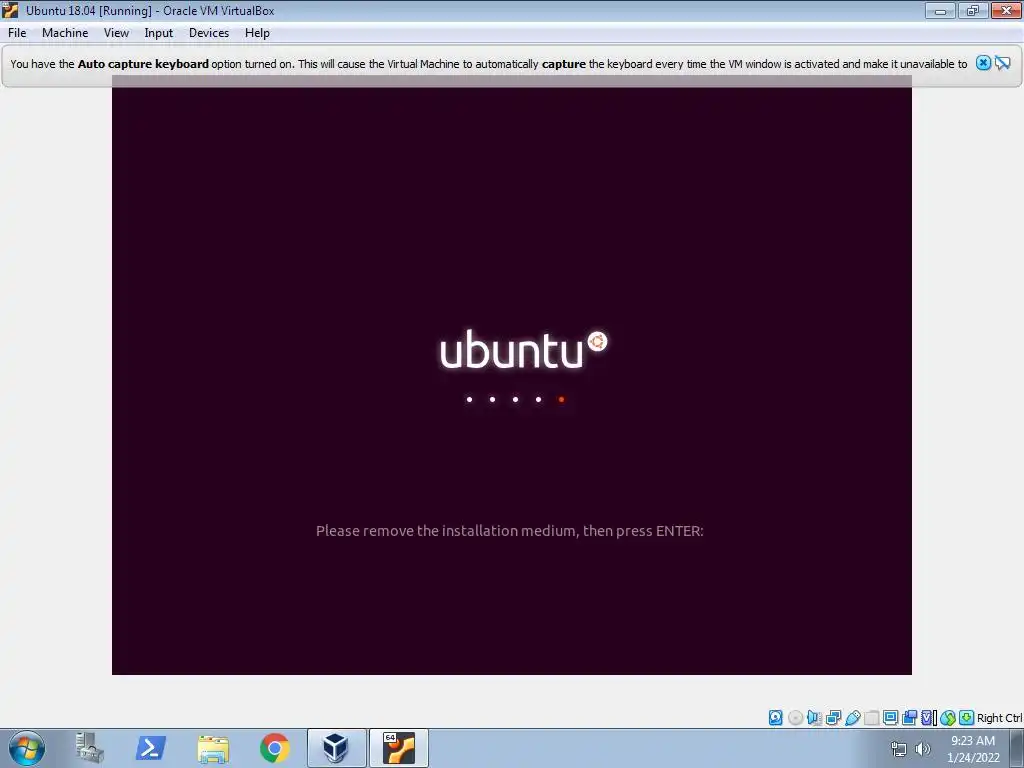This screenshot has height=768, width=1024.
Task: Click the recording status icon
Action: (x=909, y=718)
